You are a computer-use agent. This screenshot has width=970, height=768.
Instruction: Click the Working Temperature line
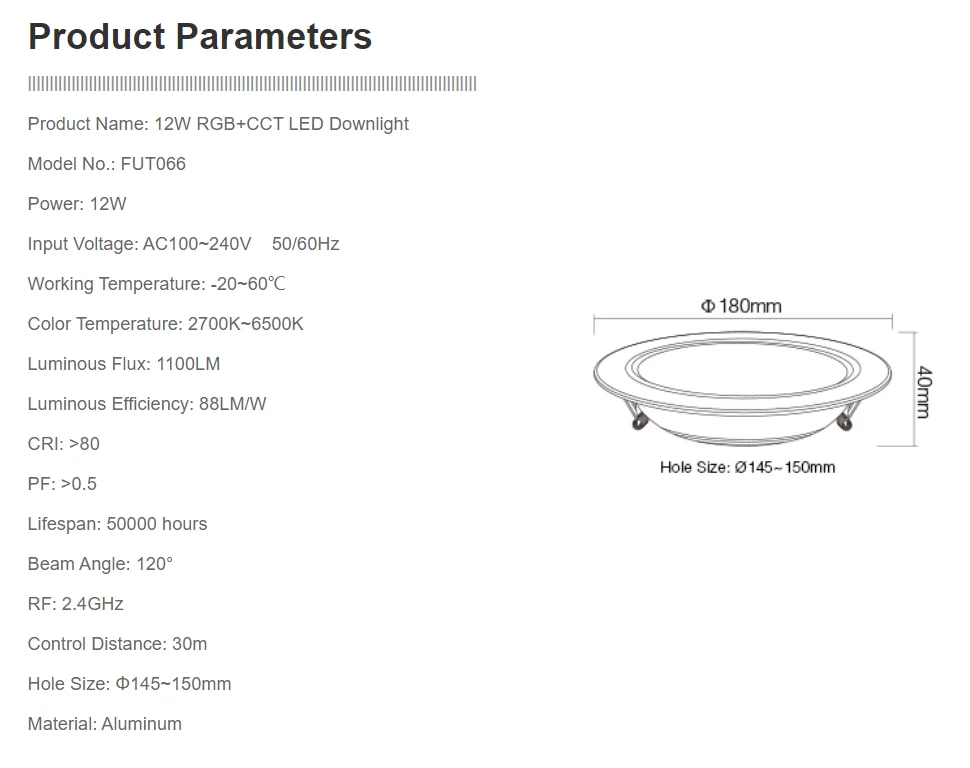coord(157,284)
